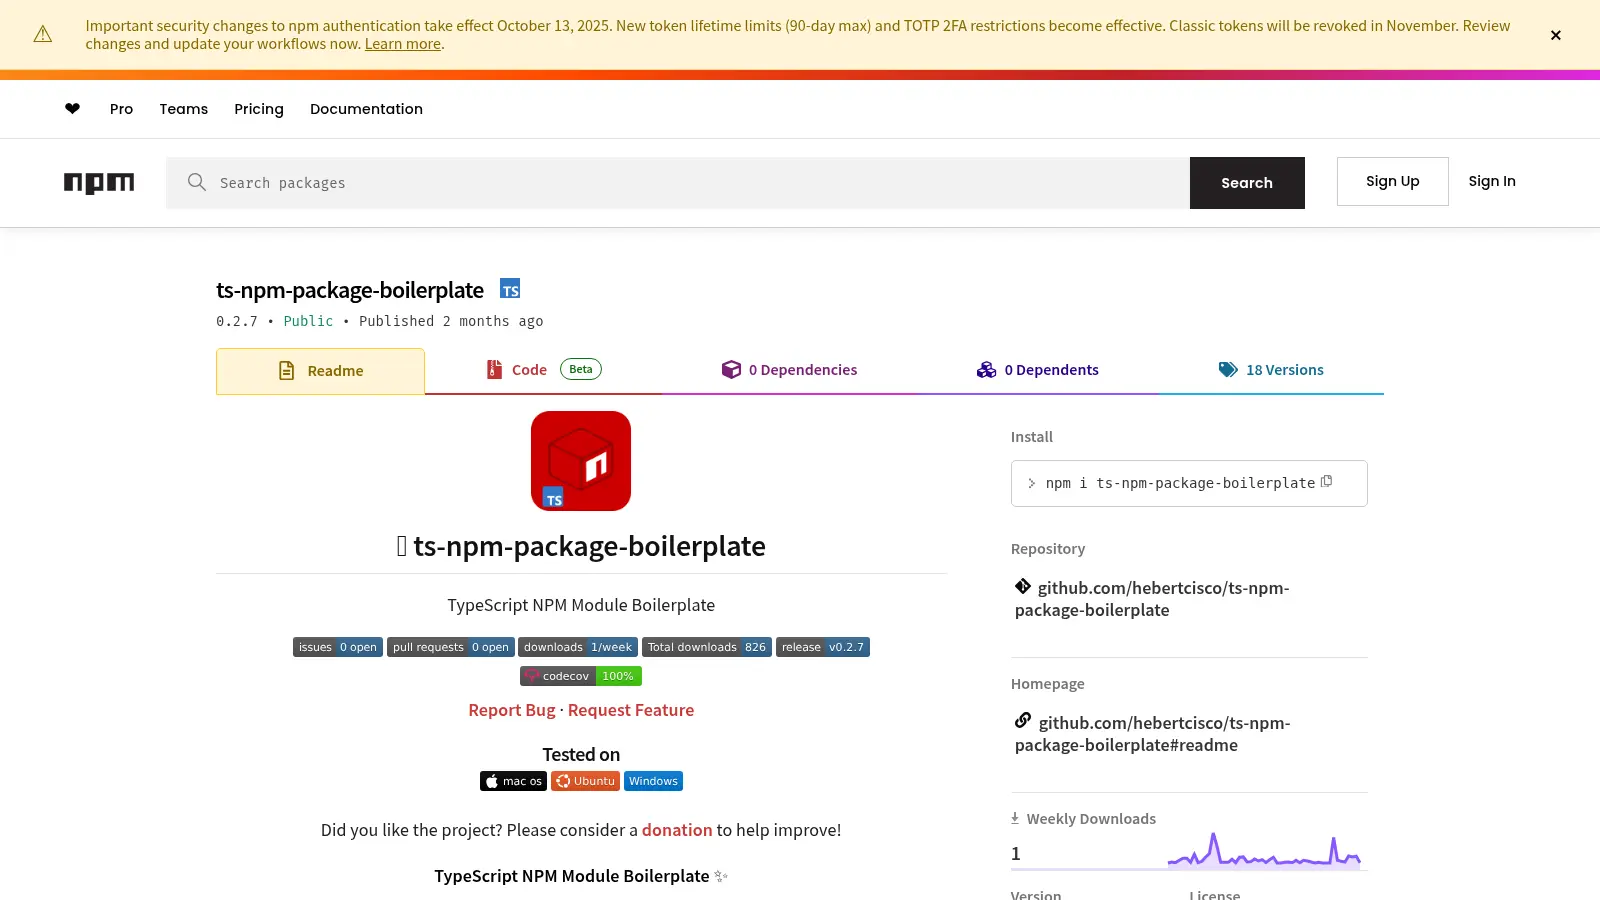The width and height of the screenshot is (1600, 900).
Task: Open the 0 Dependents tab
Action: [x=1038, y=370]
